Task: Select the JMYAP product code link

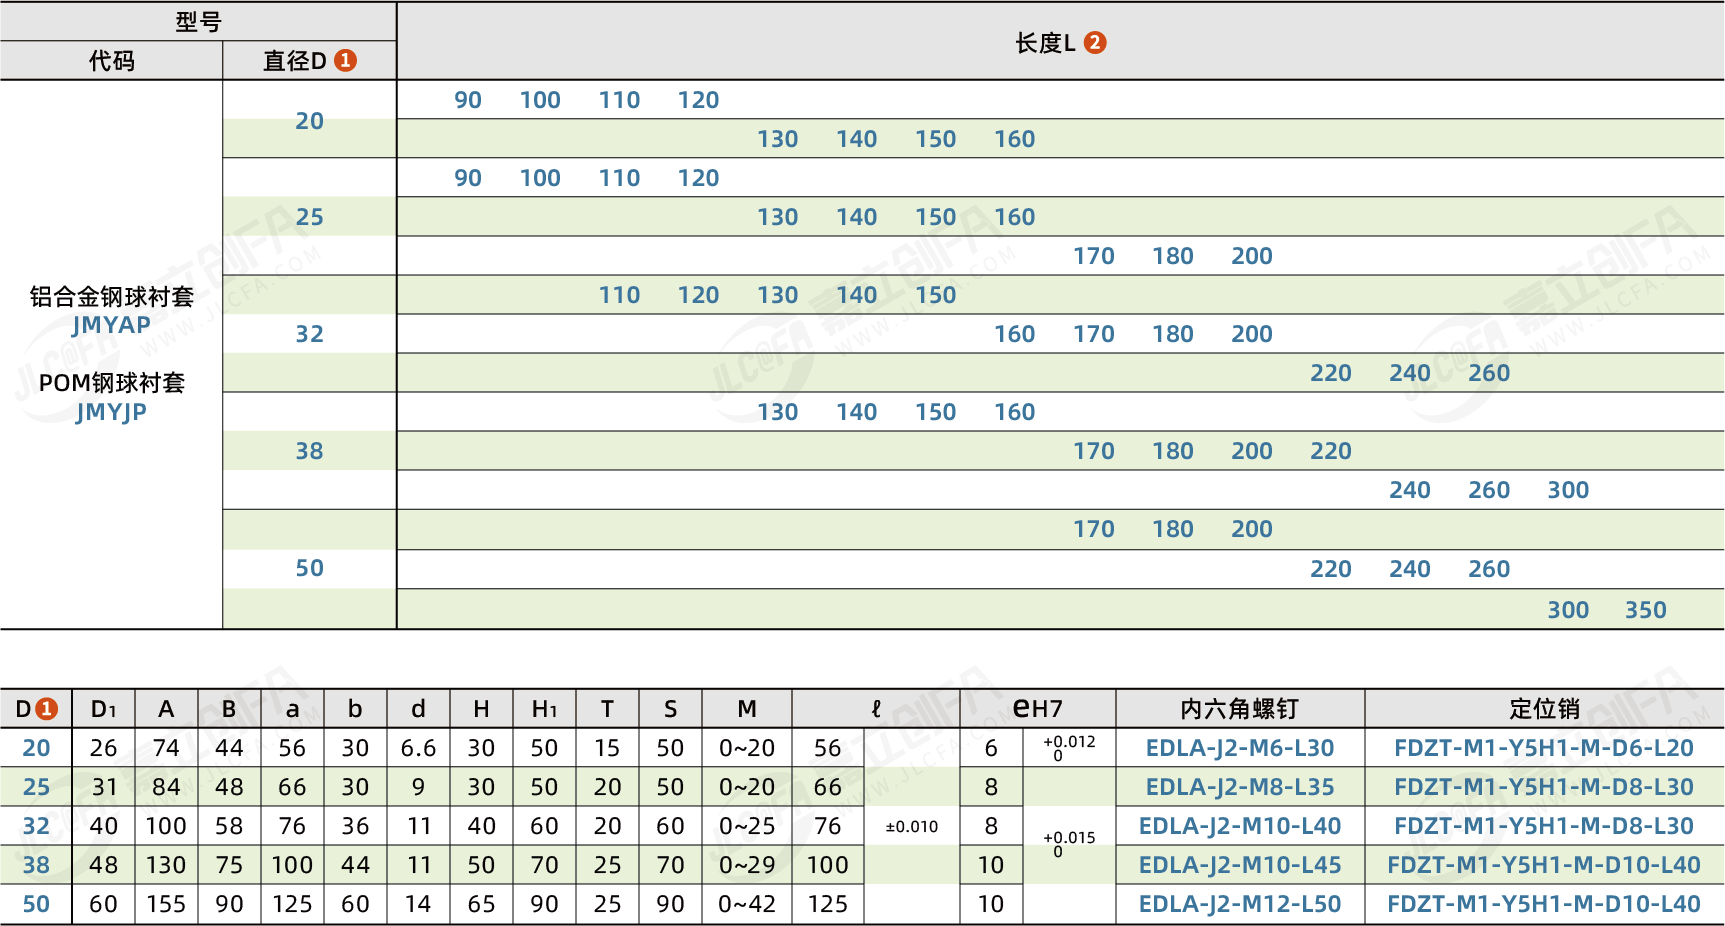Action: point(112,324)
